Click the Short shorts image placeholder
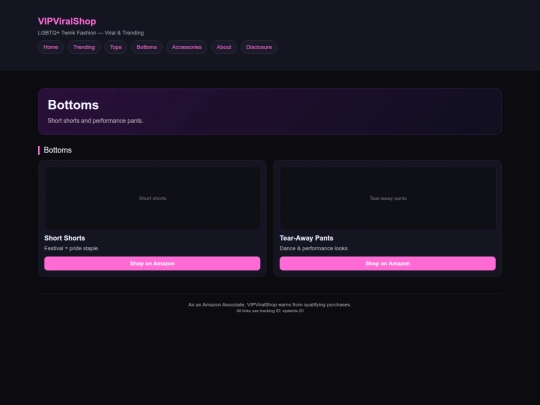Viewport: 540px width, 405px height. click(152, 198)
